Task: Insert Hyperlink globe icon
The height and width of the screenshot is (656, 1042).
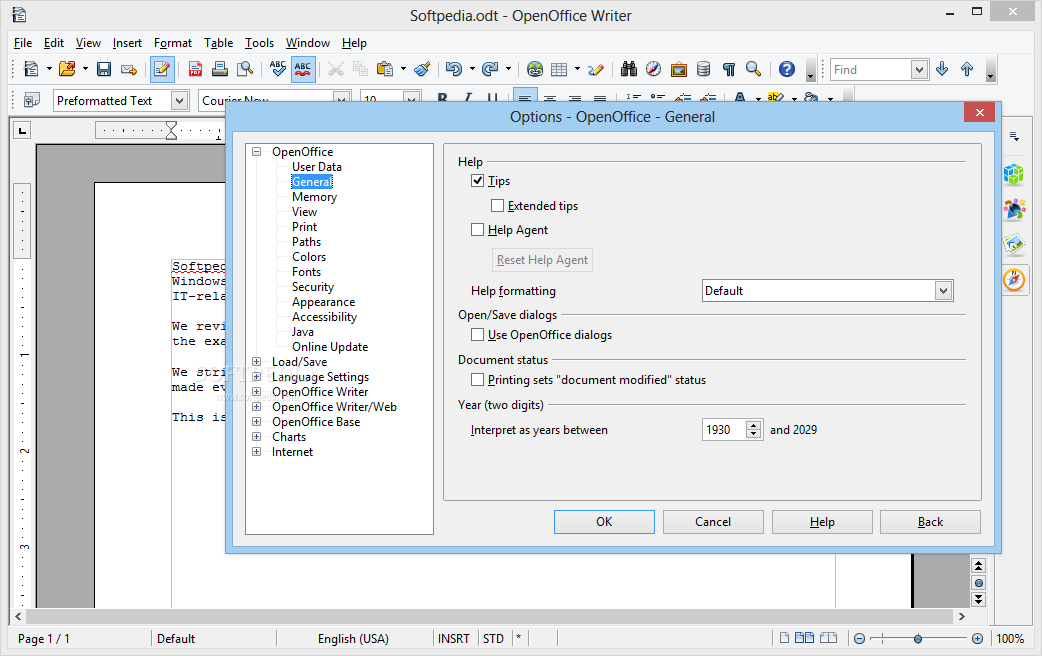Action: tap(534, 69)
